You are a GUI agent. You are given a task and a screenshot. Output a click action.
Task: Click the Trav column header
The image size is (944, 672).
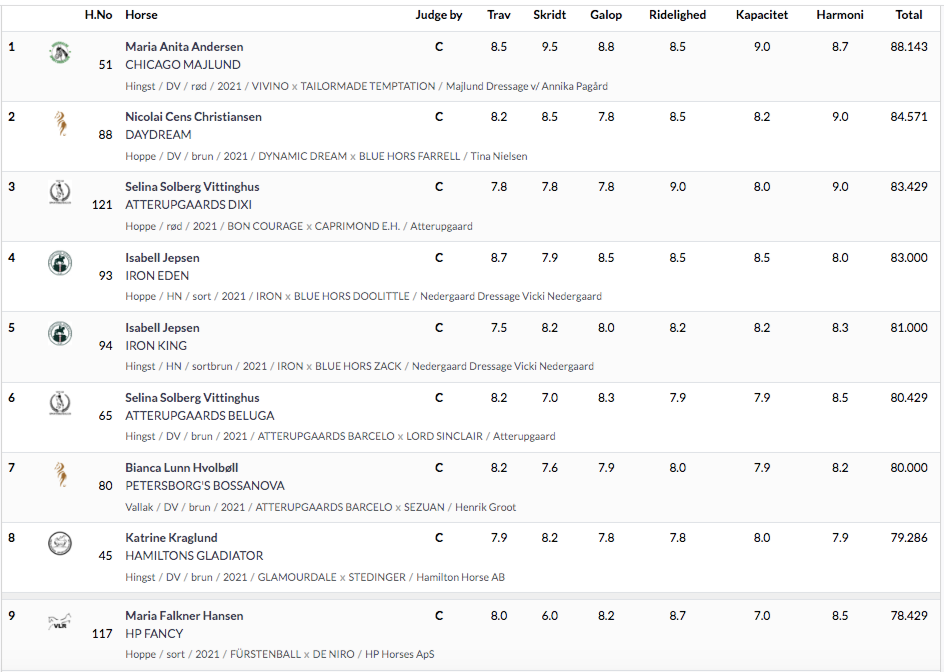tap(498, 15)
